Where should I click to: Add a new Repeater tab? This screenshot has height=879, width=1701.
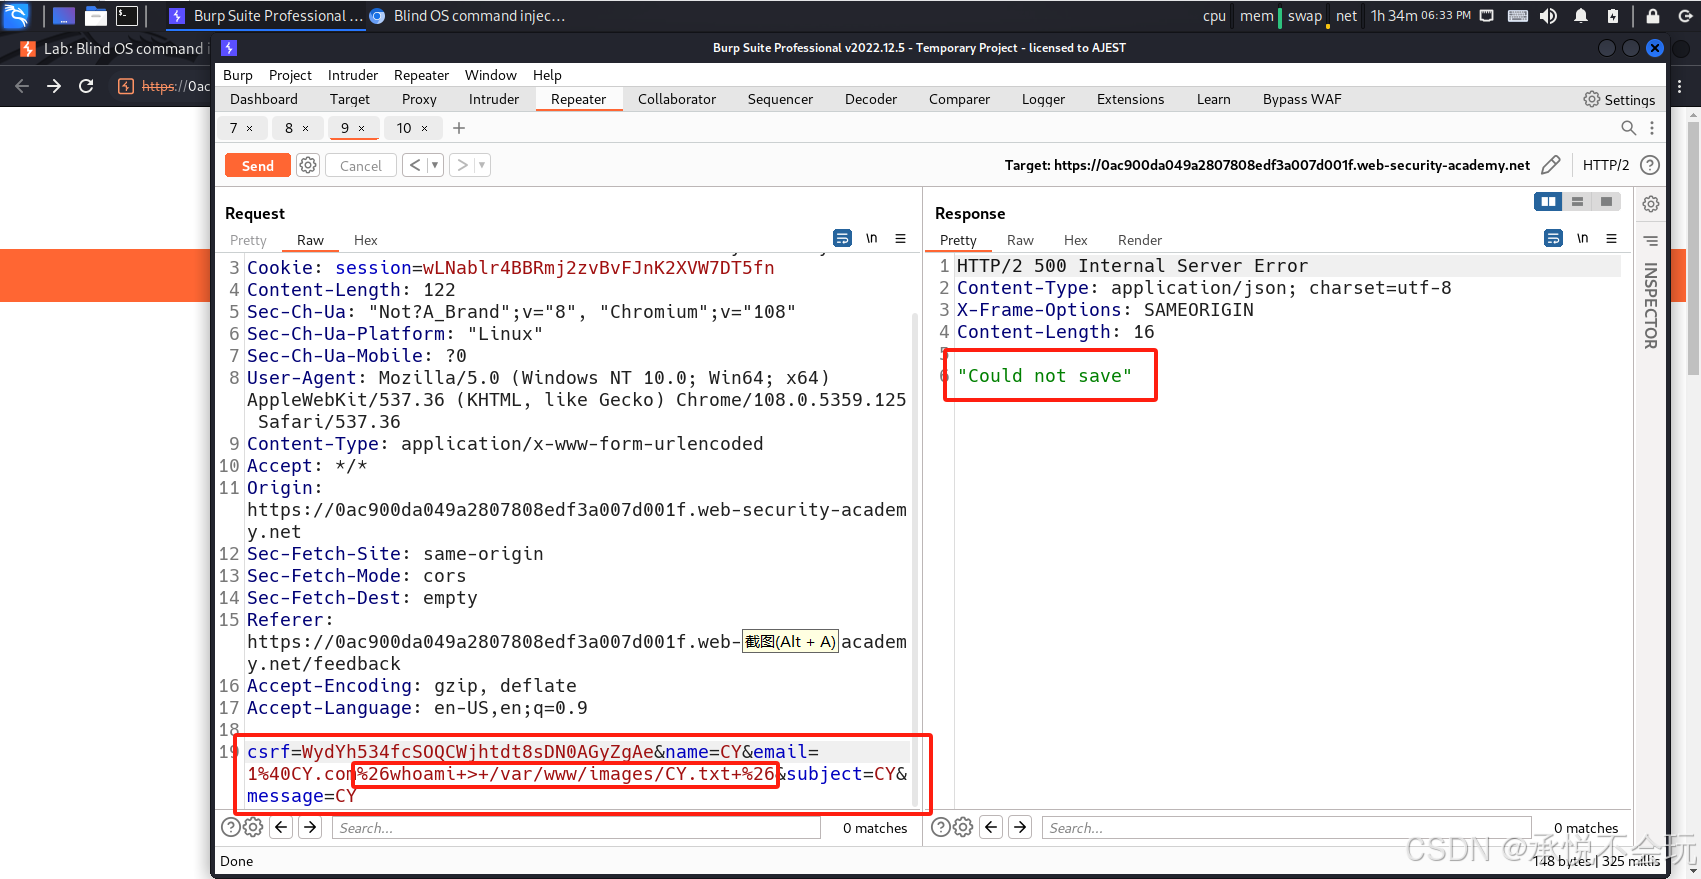(459, 128)
